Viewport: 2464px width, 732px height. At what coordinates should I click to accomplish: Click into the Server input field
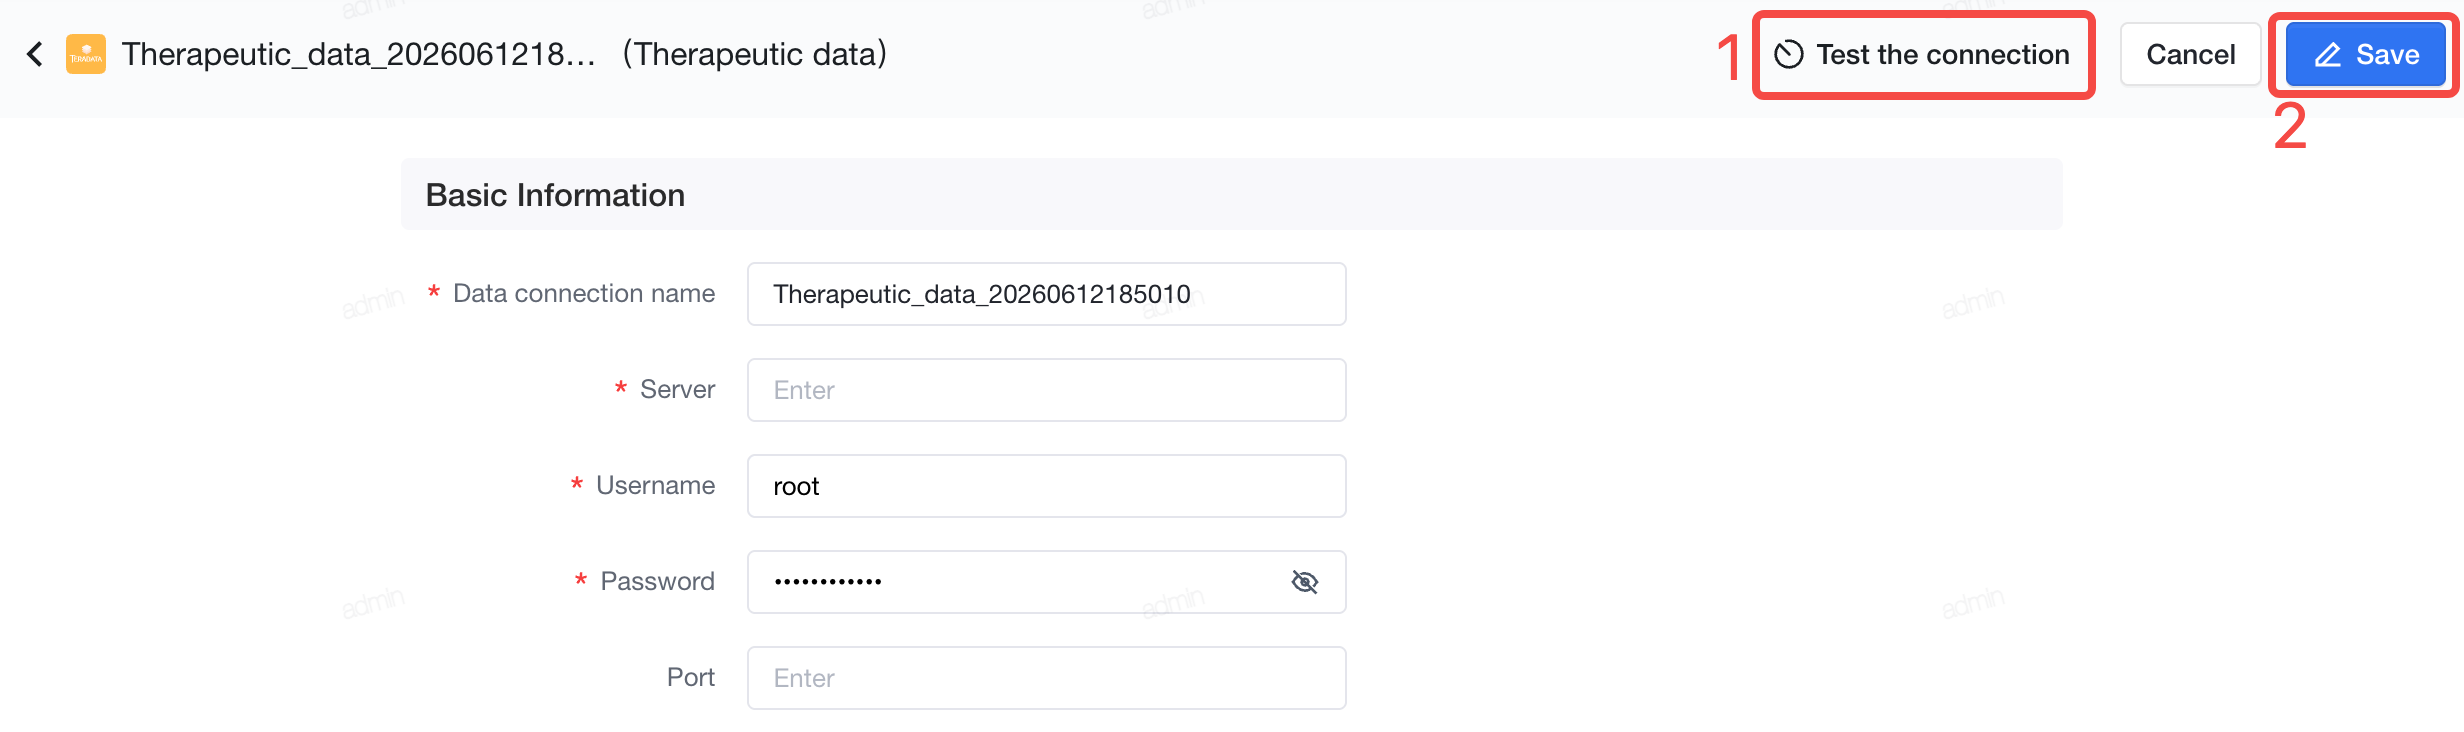pyautogui.click(x=1046, y=390)
